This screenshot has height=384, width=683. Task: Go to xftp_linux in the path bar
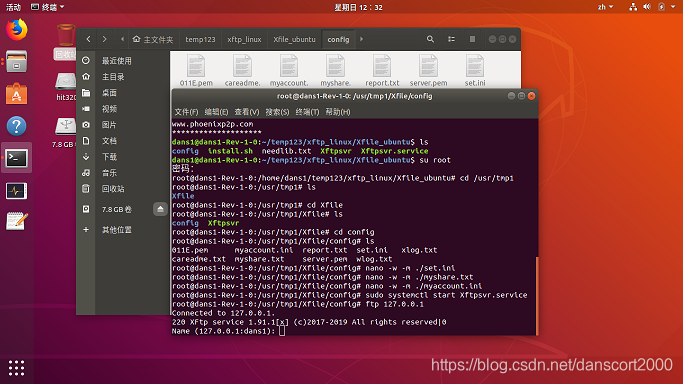244,39
